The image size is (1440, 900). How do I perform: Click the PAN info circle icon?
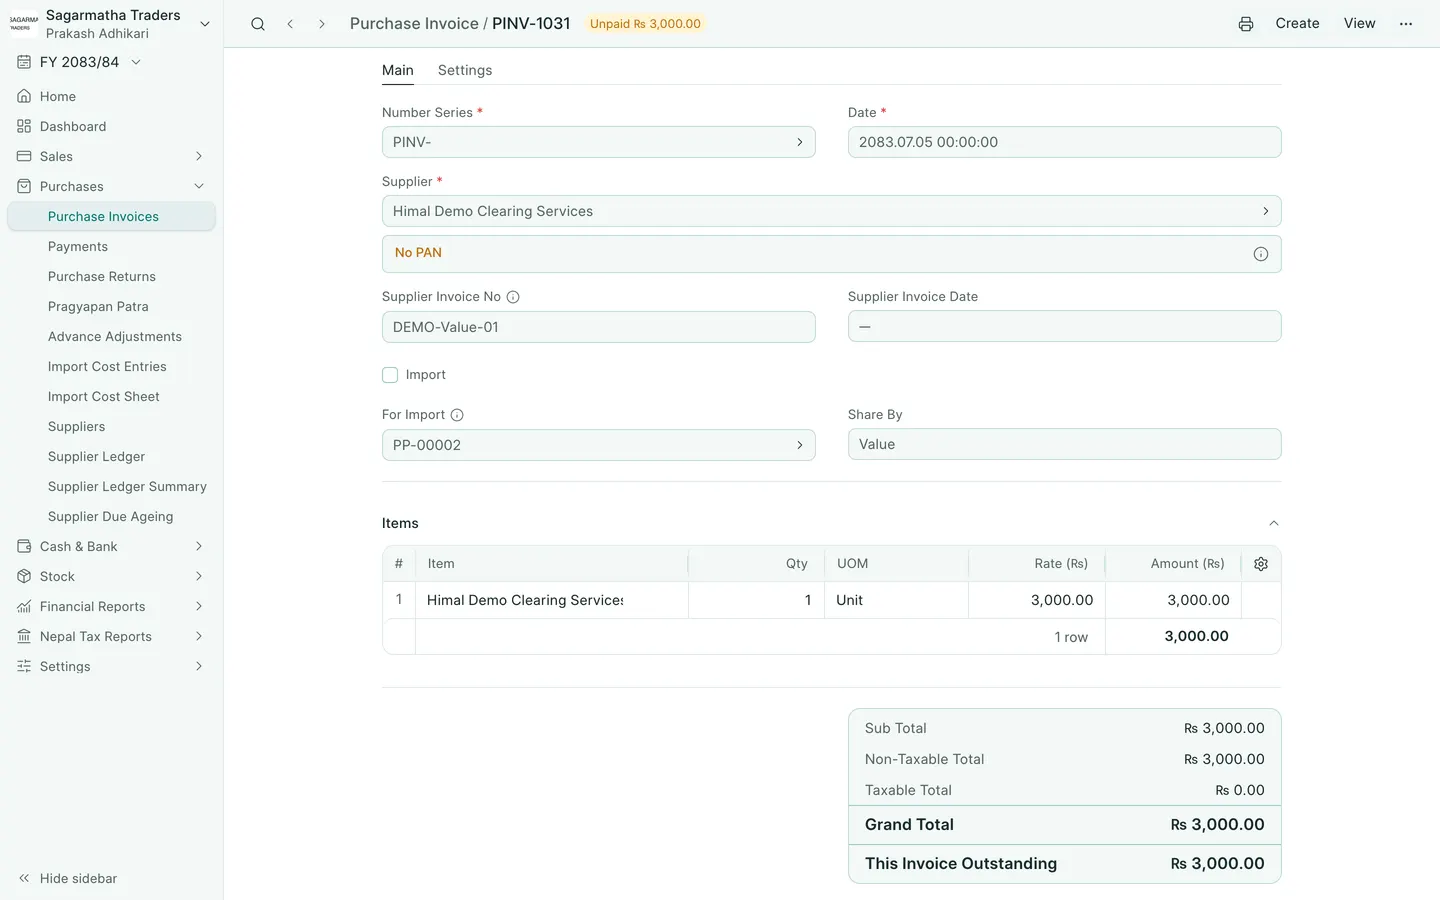tap(1261, 254)
